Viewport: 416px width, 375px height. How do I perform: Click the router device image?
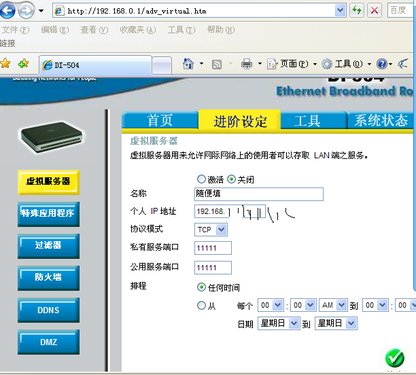tap(51, 137)
